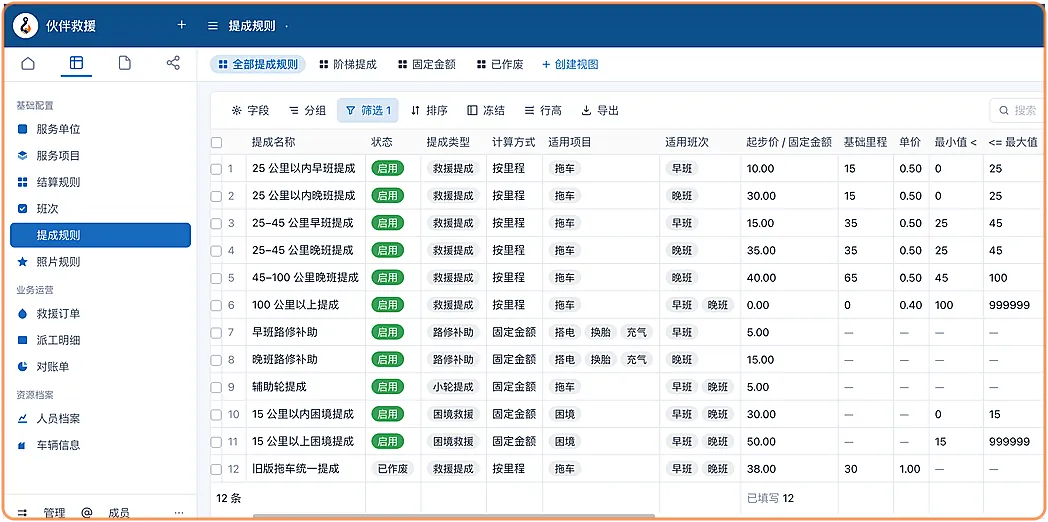The height and width of the screenshot is (522, 1048).
Task: Click the 小轮提成 tag in 辅助轮提成 row
Action: click(452, 387)
